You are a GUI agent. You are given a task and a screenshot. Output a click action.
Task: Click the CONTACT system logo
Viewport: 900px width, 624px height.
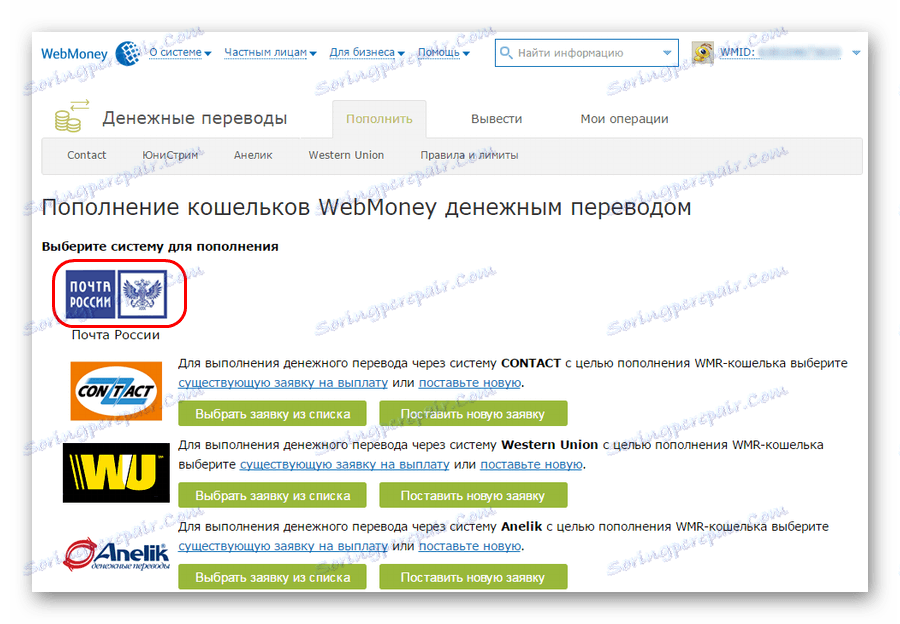116,391
